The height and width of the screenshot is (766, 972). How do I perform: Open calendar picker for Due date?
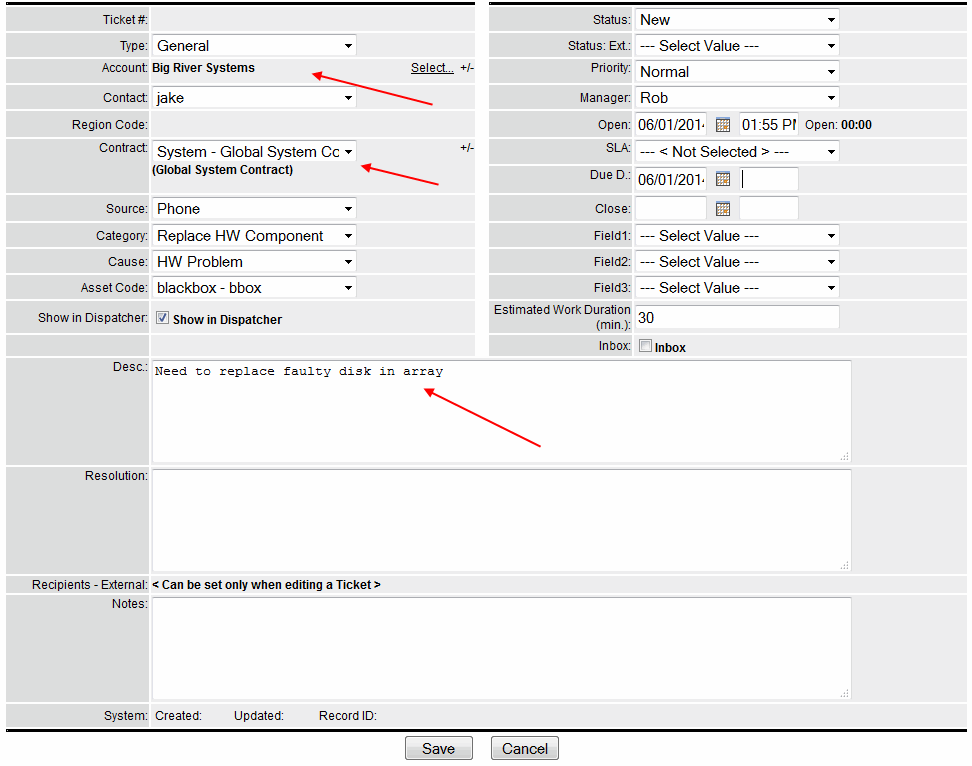723,180
